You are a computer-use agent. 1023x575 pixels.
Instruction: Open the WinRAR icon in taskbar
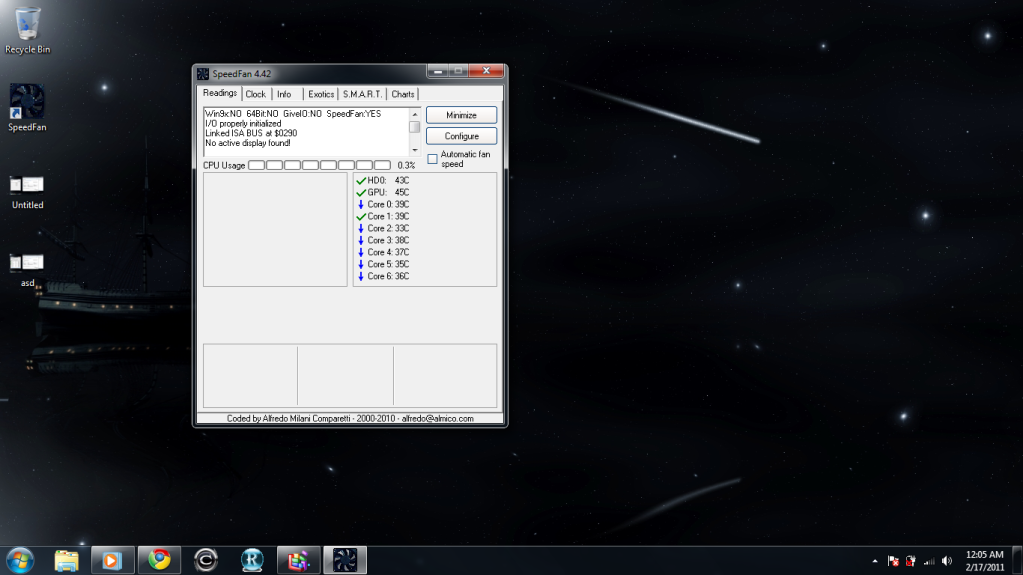(x=298, y=560)
